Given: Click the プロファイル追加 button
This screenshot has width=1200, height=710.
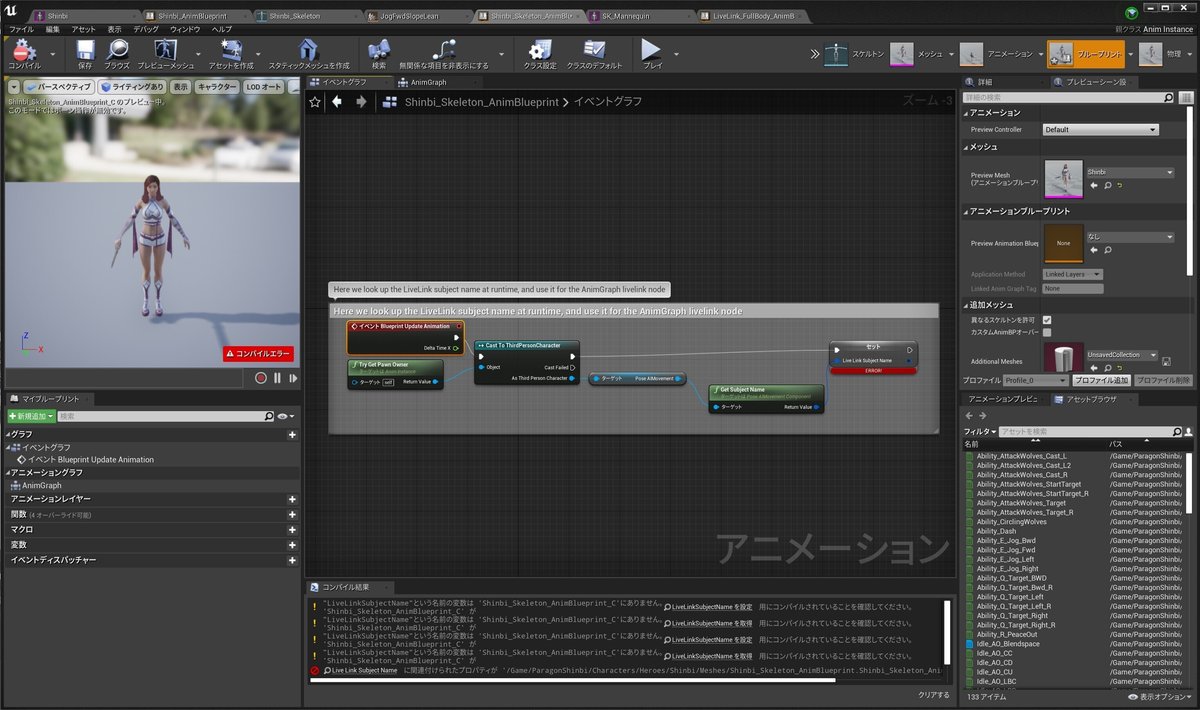Looking at the screenshot, I should click(x=1103, y=380).
